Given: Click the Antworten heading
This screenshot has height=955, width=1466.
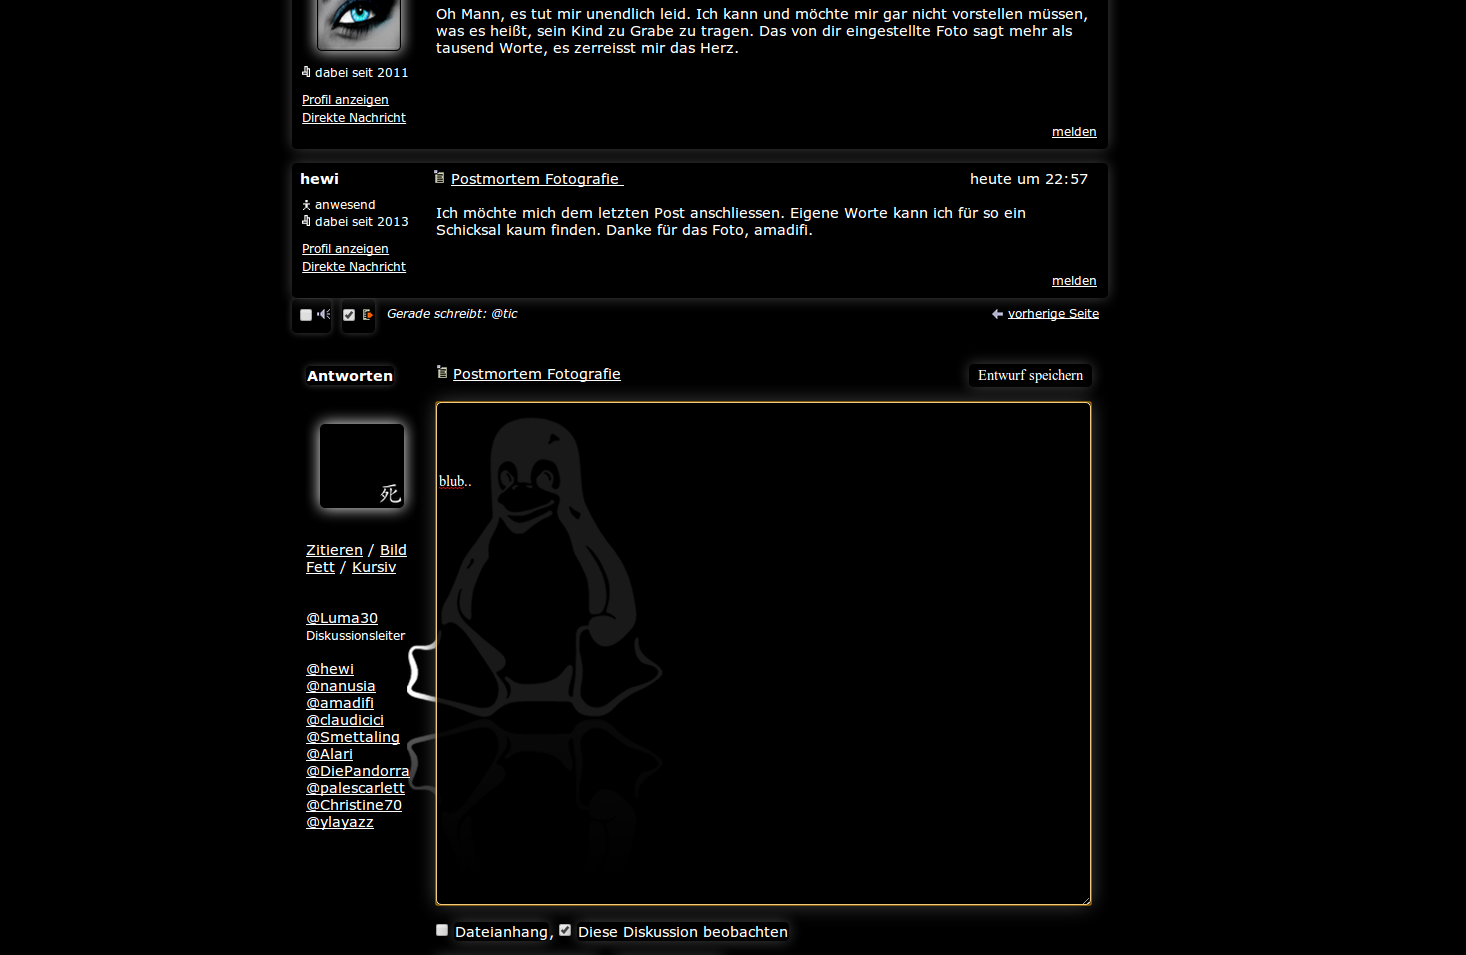Looking at the screenshot, I should 350,376.
